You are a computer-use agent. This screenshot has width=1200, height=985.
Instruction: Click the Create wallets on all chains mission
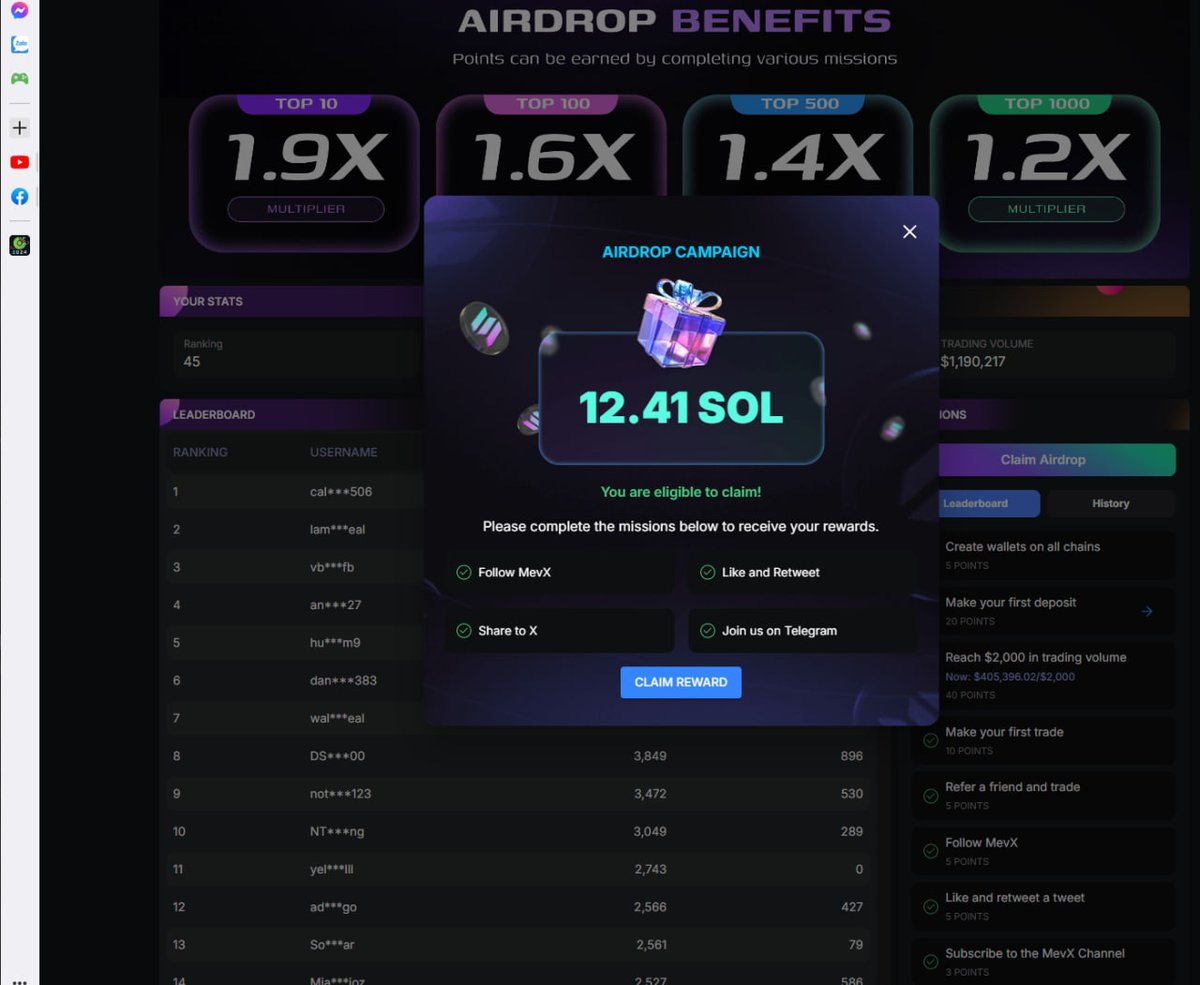coord(1043,555)
